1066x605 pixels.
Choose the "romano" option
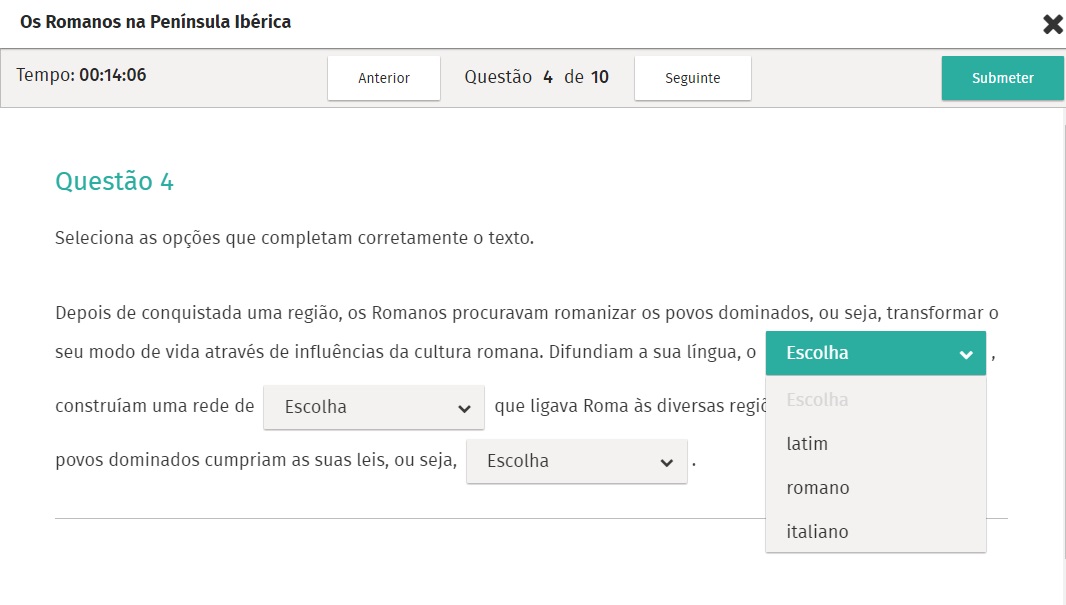coord(817,488)
